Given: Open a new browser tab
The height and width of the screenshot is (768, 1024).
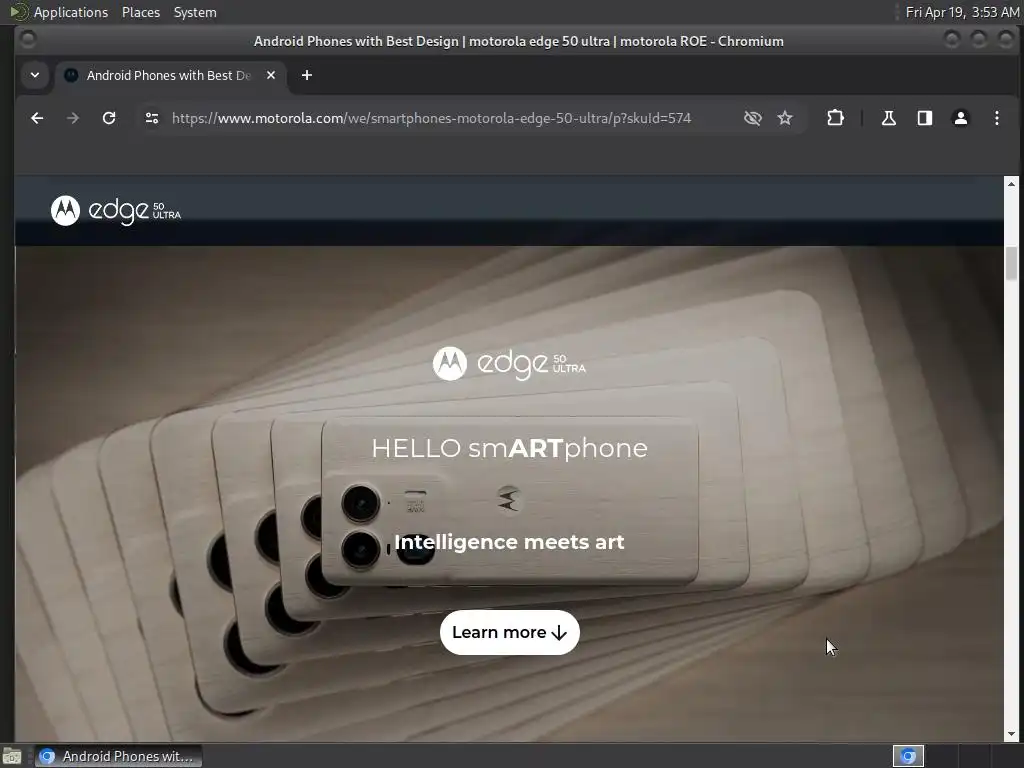Looking at the screenshot, I should (307, 75).
